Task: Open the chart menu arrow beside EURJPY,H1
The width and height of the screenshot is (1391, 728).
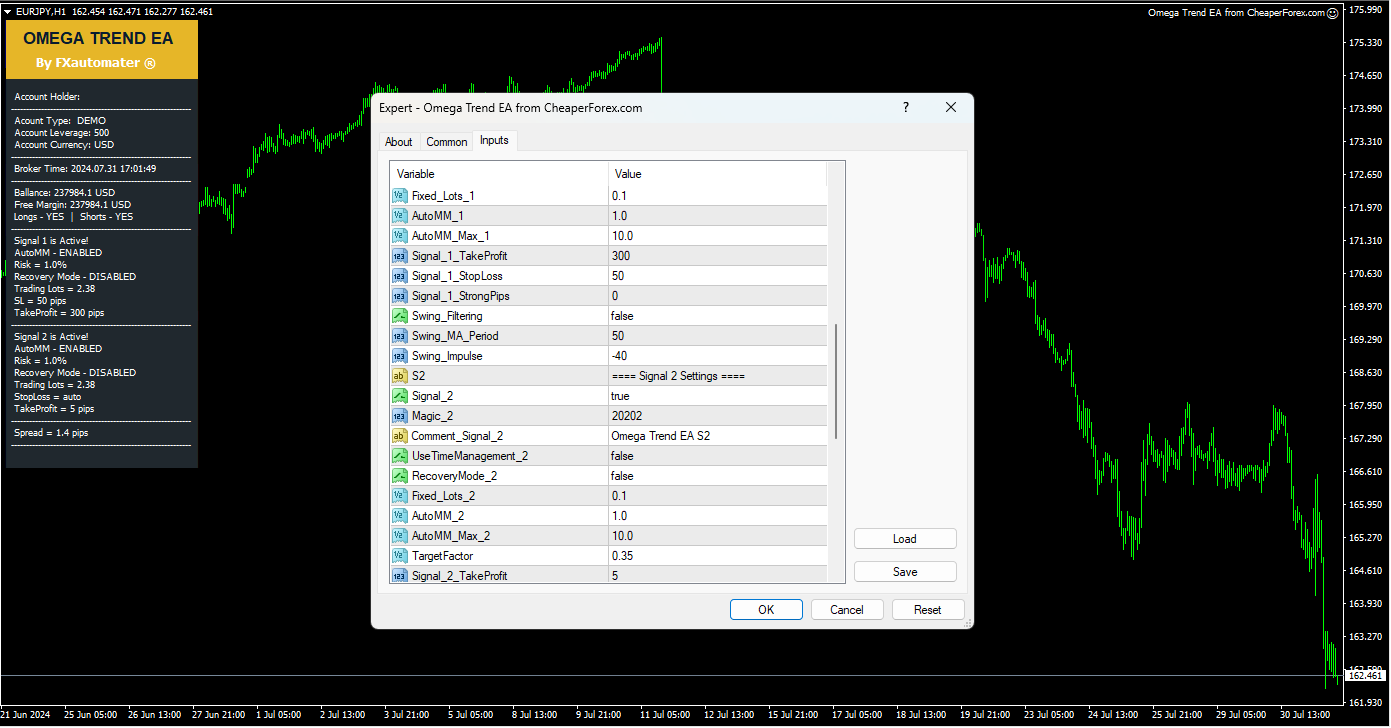Action: pyautogui.click(x=8, y=11)
